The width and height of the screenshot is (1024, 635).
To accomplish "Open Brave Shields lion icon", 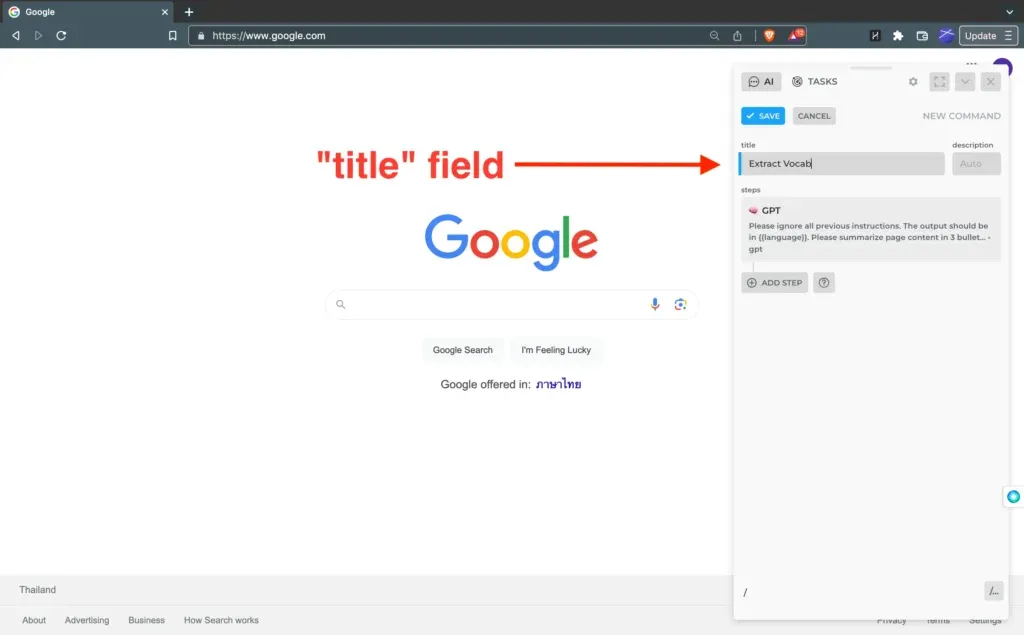I will click(769, 36).
